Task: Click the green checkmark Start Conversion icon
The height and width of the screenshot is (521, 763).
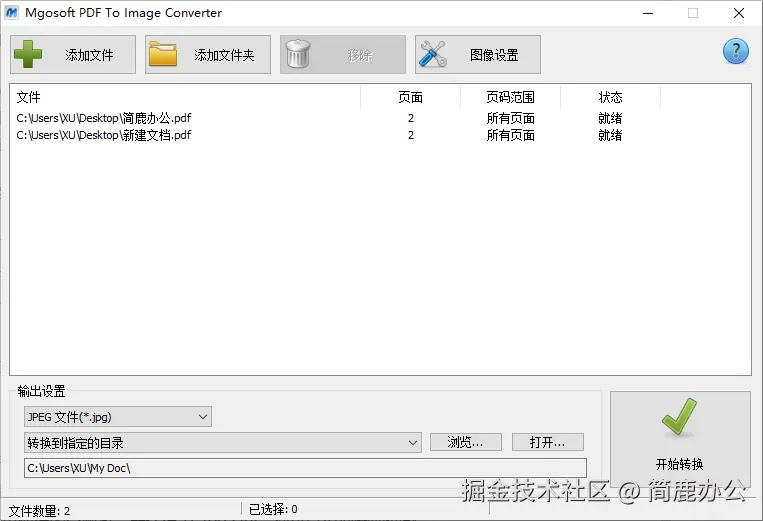Action: click(x=679, y=416)
